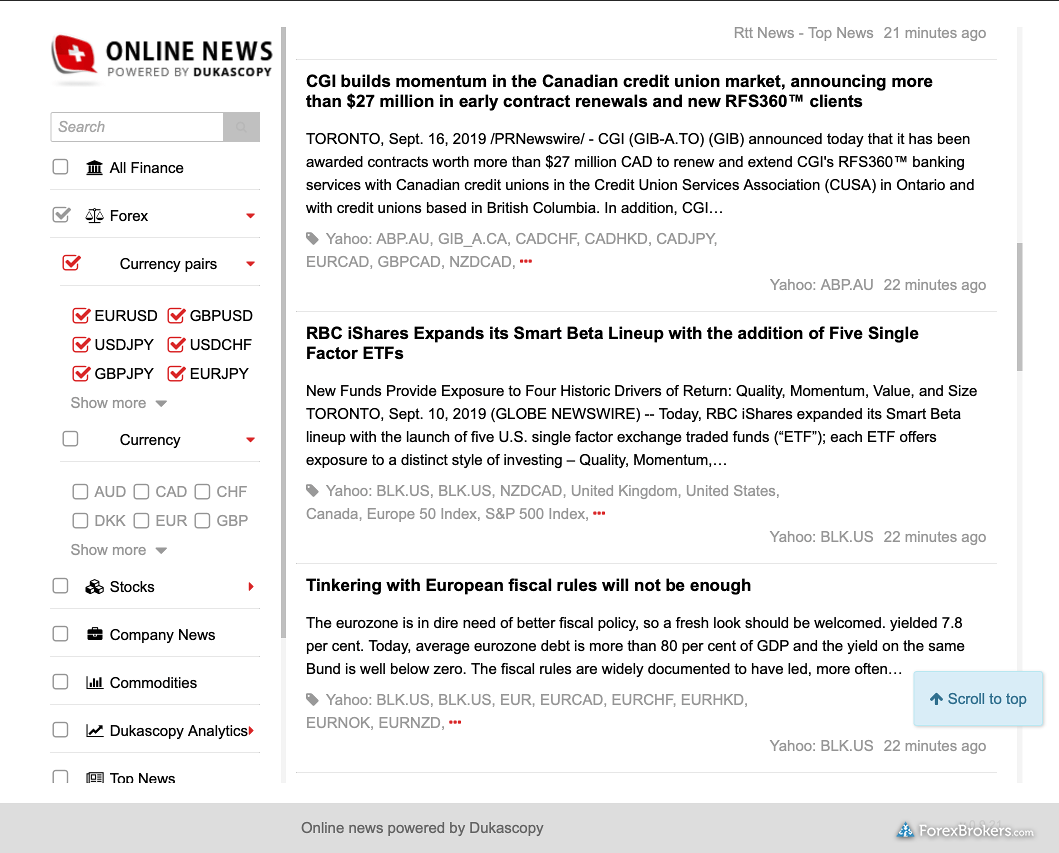Click inside the Search input field
Viewport: 1059px width, 853px height.
click(x=137, y=127)
